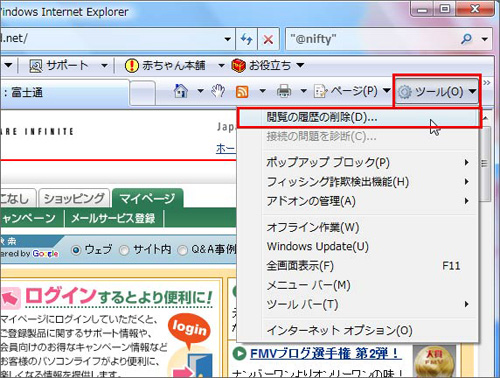Screen dimensions: 500x378
Task: Click the page scrollbar up arrow
Action: tap(486, 118)
